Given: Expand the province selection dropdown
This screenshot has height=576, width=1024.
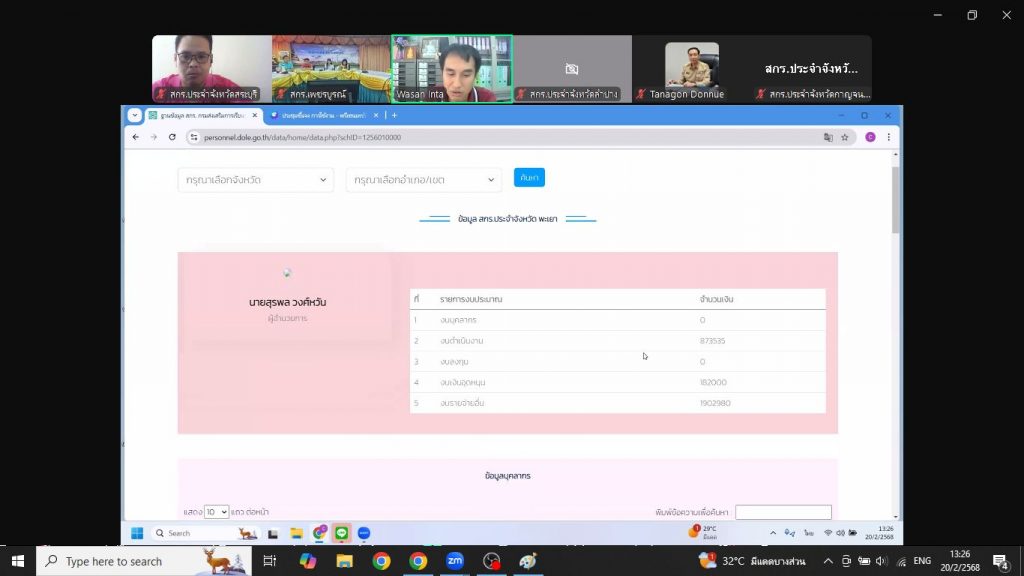Looking at the screenshot, I should point(255,180).
